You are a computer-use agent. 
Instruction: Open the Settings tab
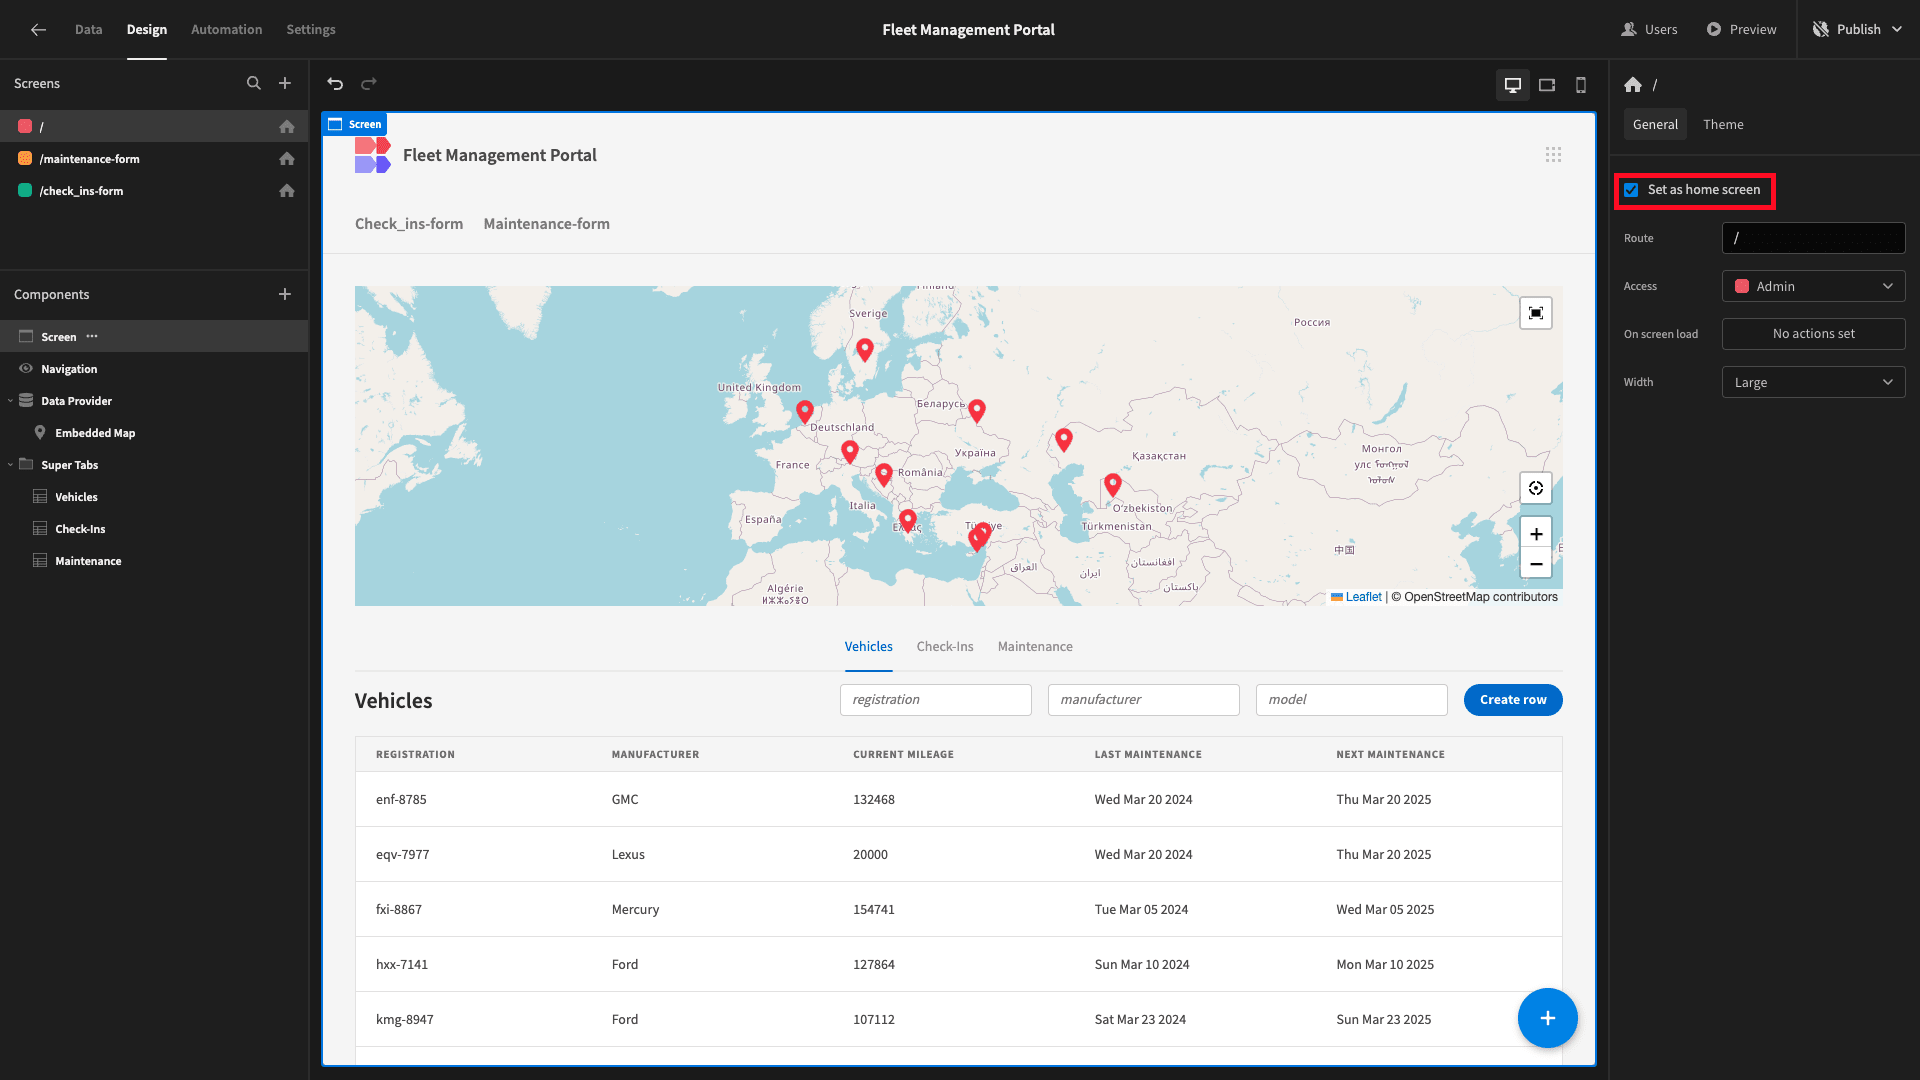pyautogui.click(x=310, y=29)
